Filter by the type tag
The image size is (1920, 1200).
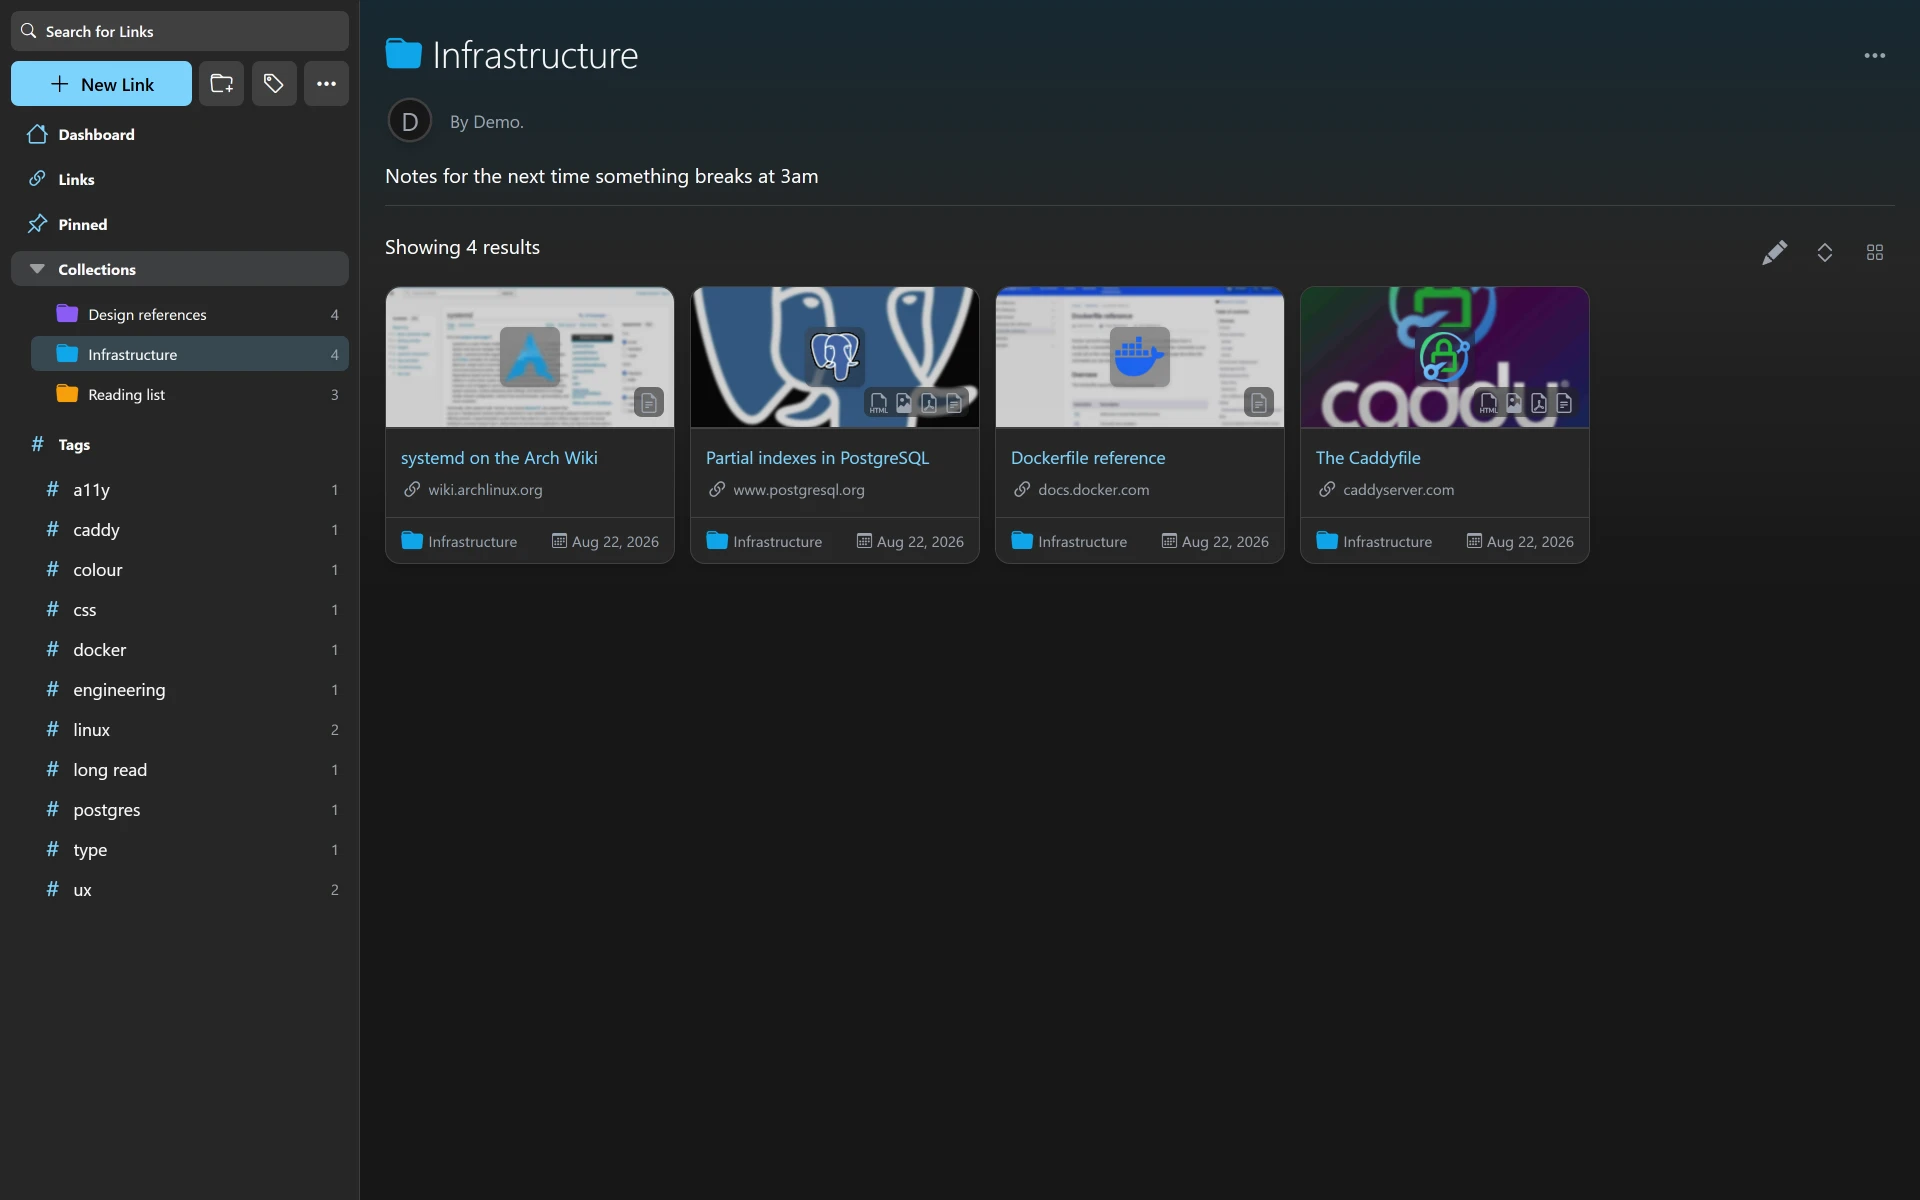coord(190,849)
